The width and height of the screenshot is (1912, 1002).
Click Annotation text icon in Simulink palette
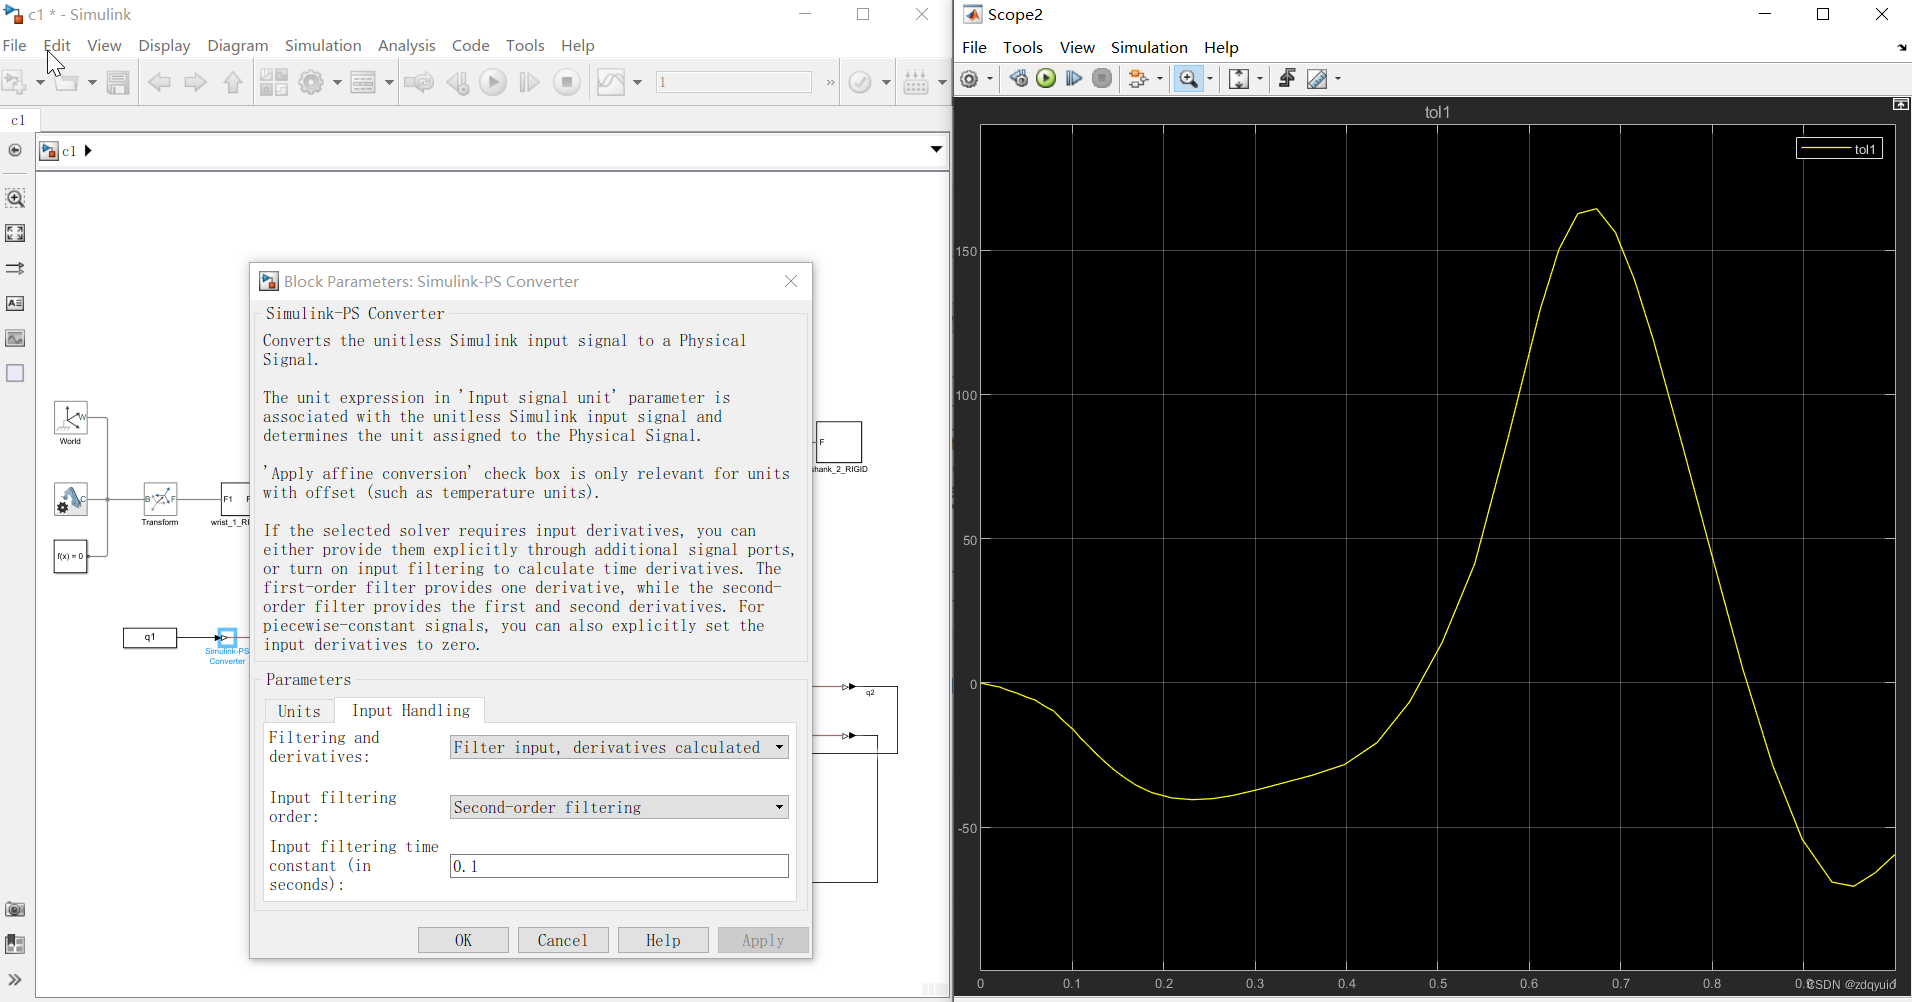(15, 303)
